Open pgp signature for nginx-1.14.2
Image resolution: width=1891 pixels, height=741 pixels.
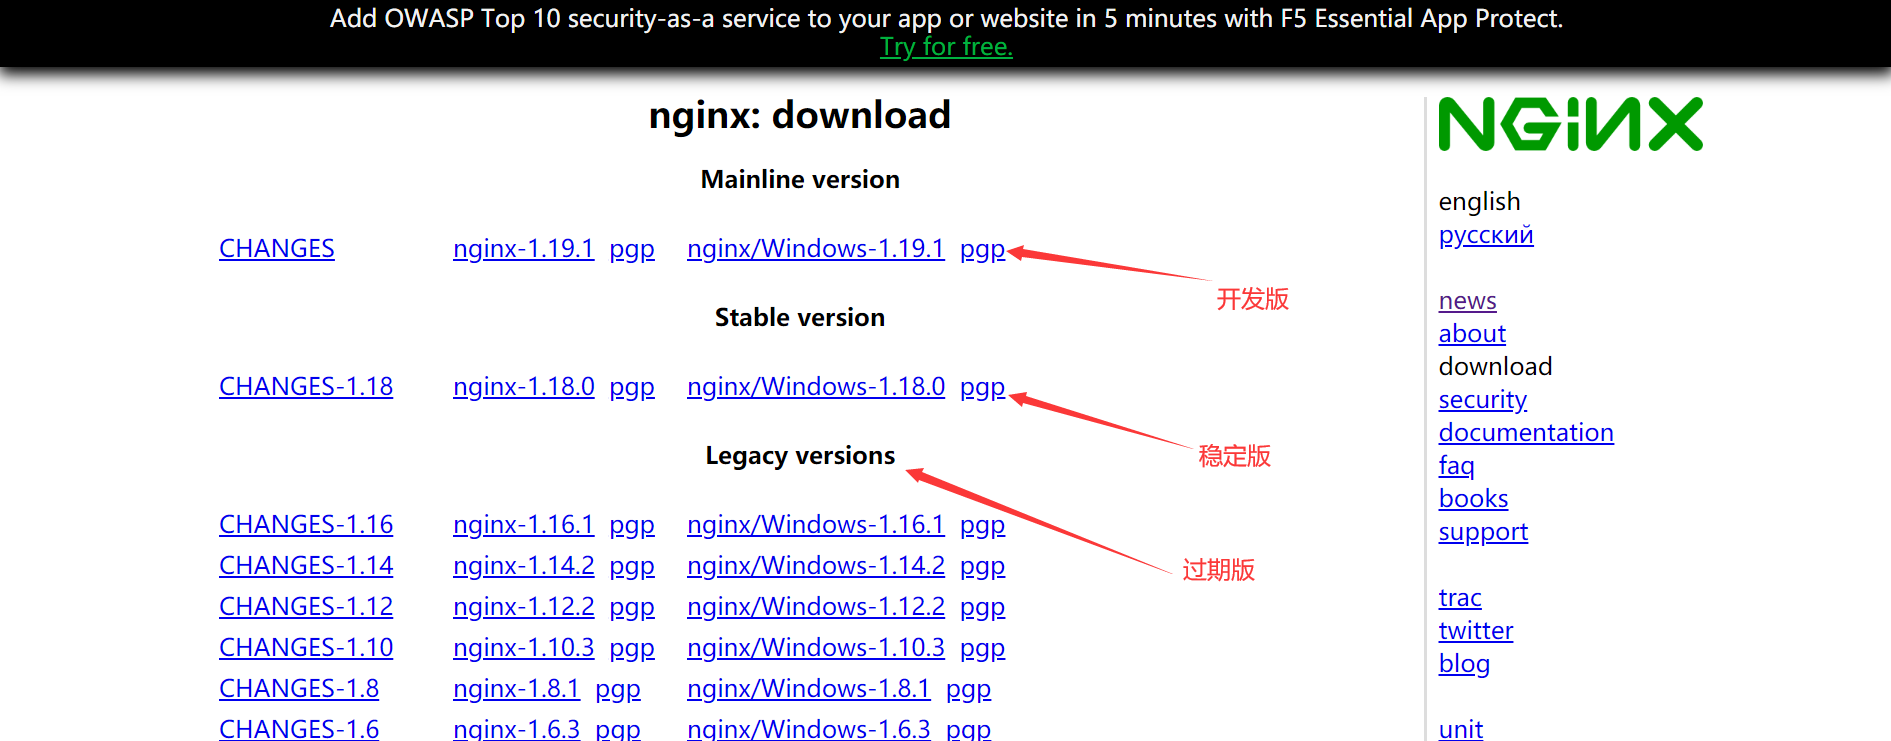coord(632,567)
